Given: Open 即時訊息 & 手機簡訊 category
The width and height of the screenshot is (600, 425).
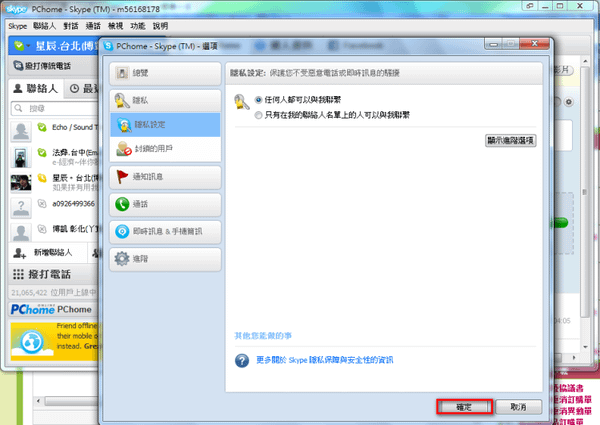Looking at the screenshot, I should 165,231.
